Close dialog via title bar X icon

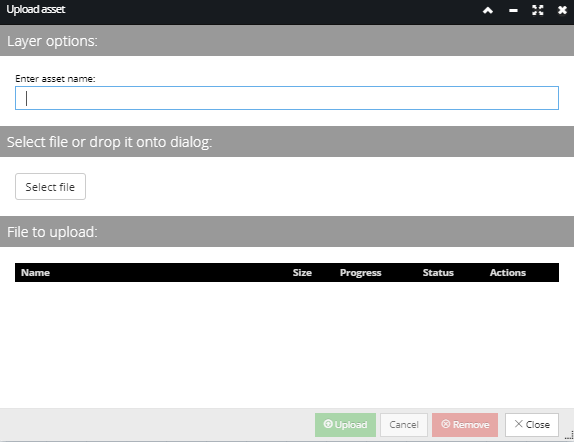(562, 10)
